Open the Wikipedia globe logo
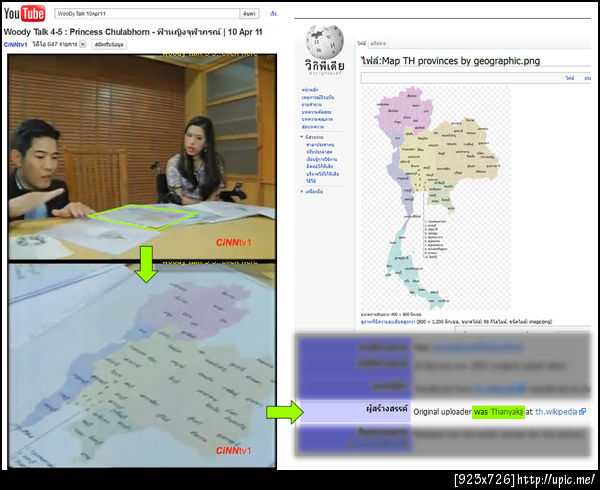Viewport: 600px width, 490px height. pos(324,42)
